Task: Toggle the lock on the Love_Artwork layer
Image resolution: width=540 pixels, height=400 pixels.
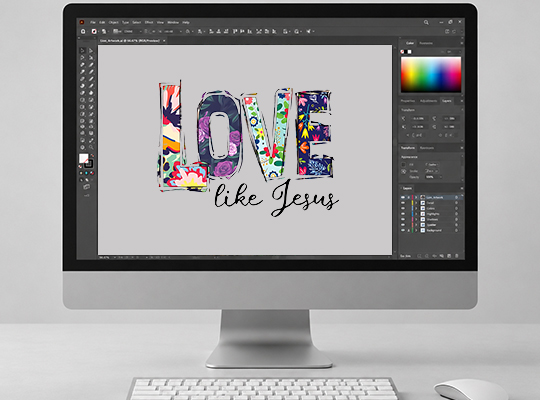Action: point(408,197)
